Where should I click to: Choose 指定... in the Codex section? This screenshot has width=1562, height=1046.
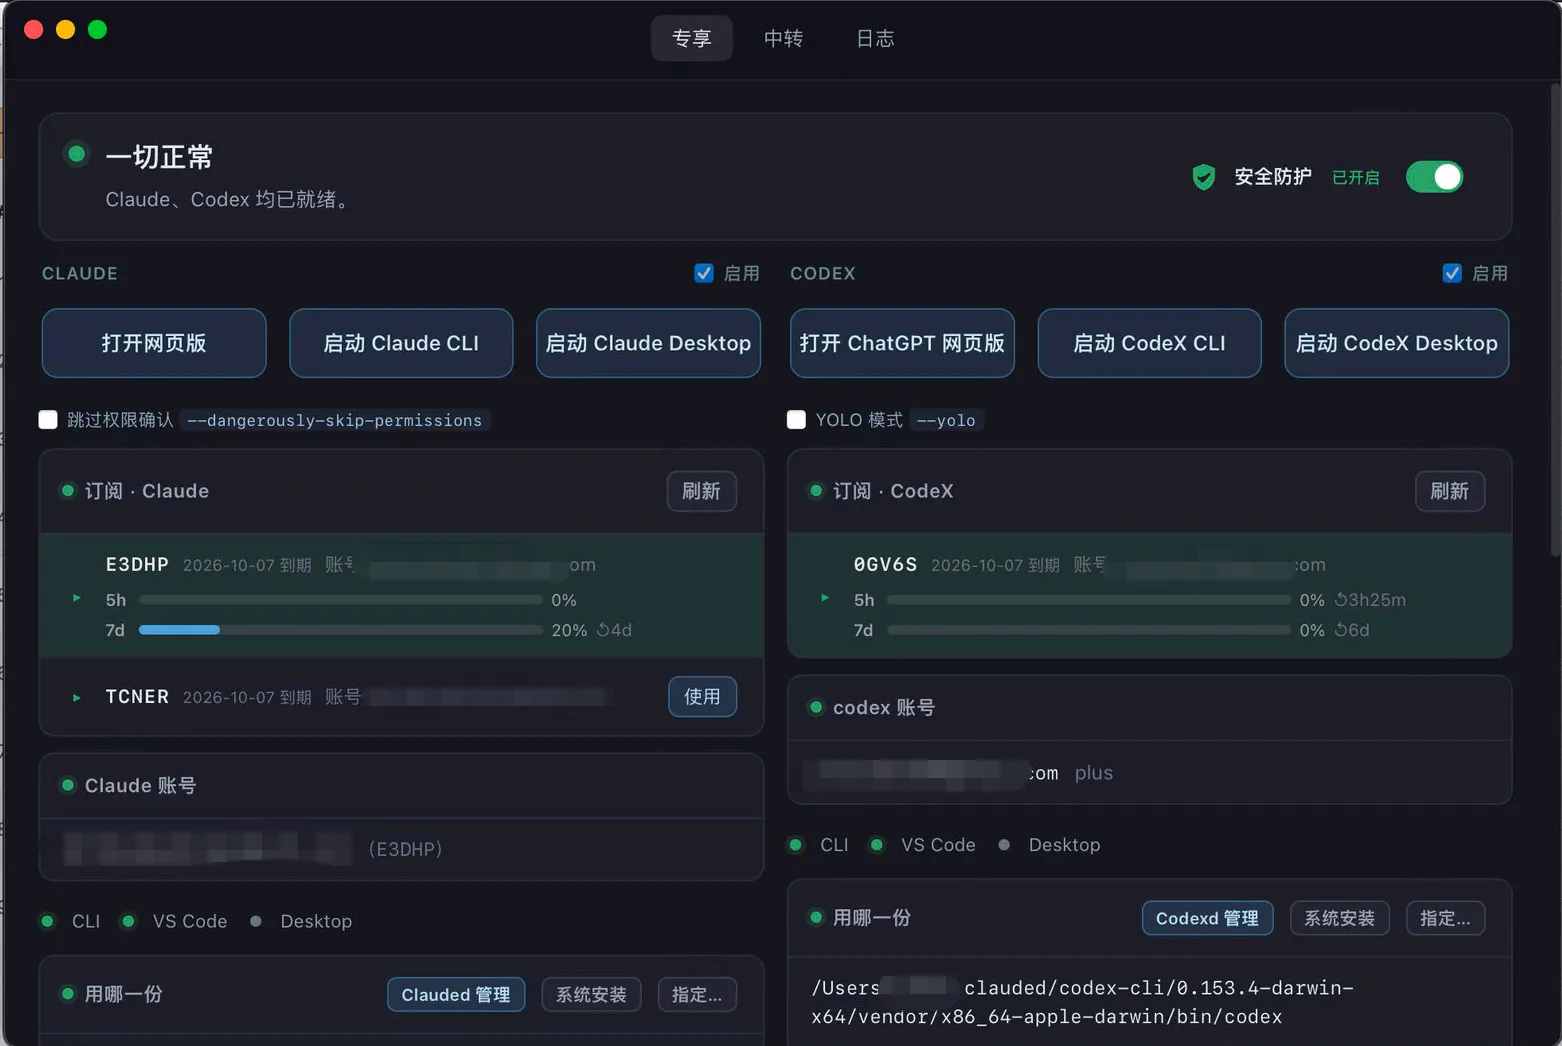(1445, 918)
